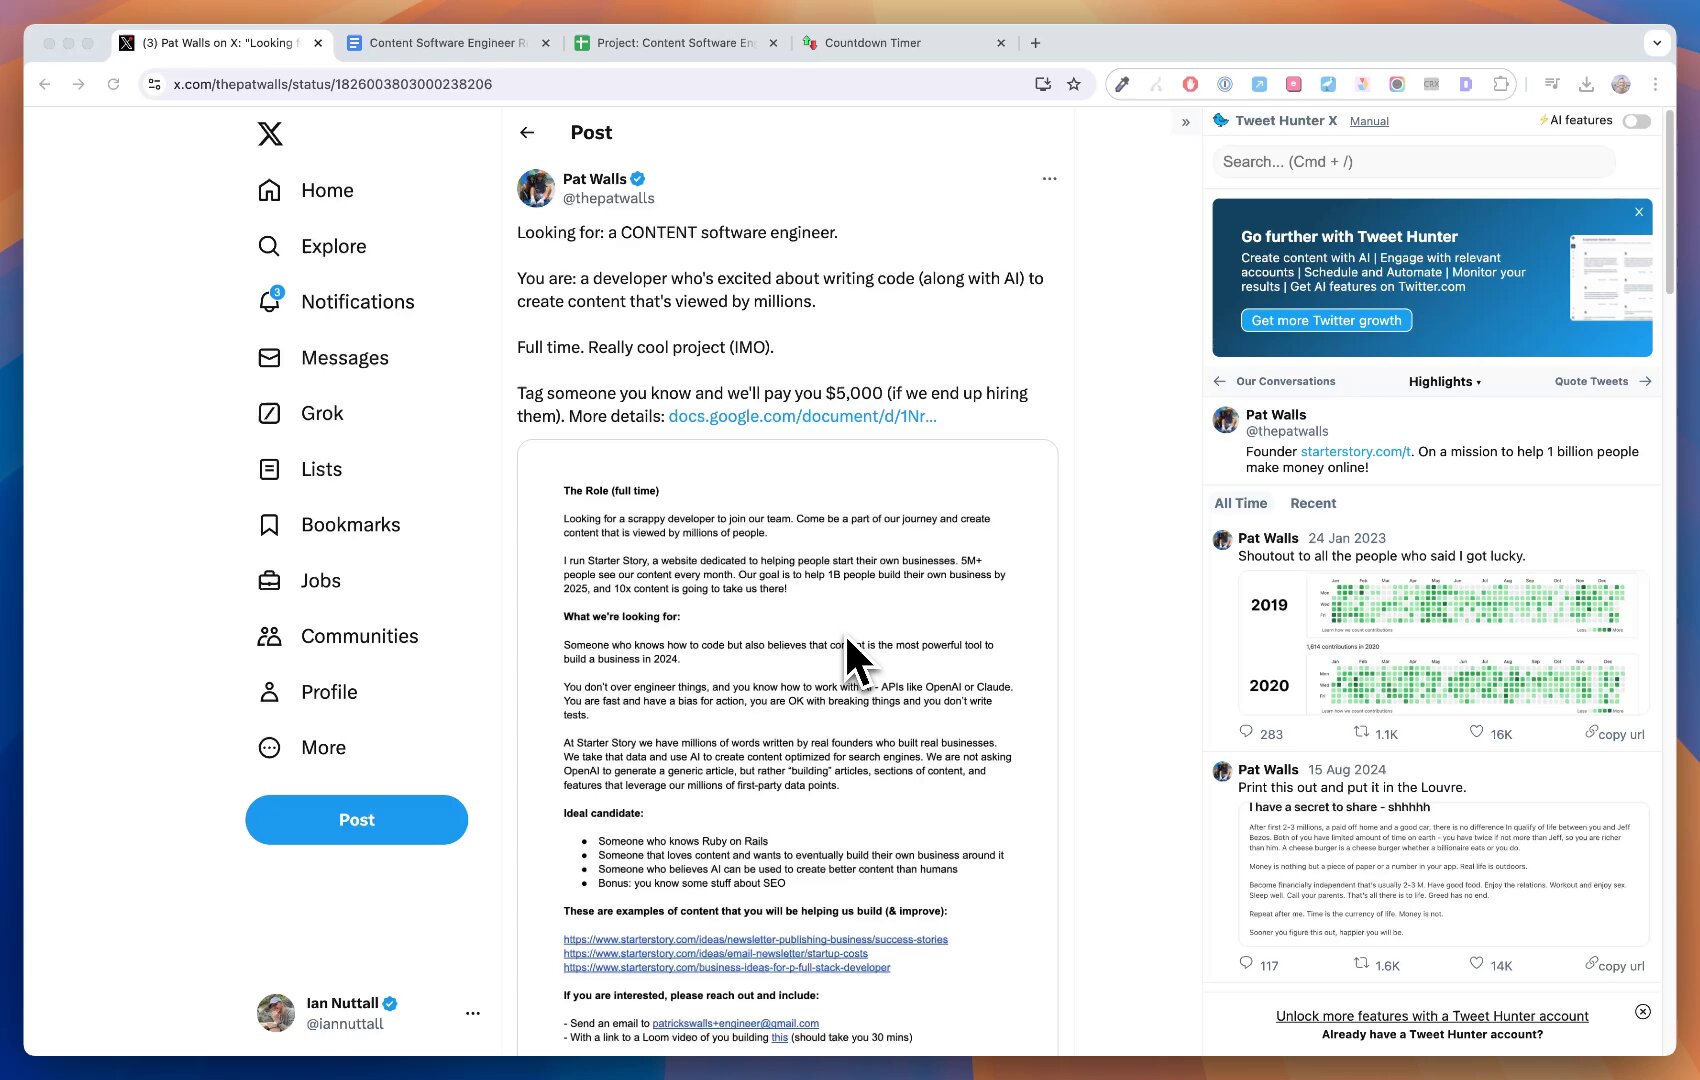Image resolution: width=1700 pixels, height=1080 pixels.
Task: Close the Tweet Hunter promo banner
Action: tap(1639, 212)
